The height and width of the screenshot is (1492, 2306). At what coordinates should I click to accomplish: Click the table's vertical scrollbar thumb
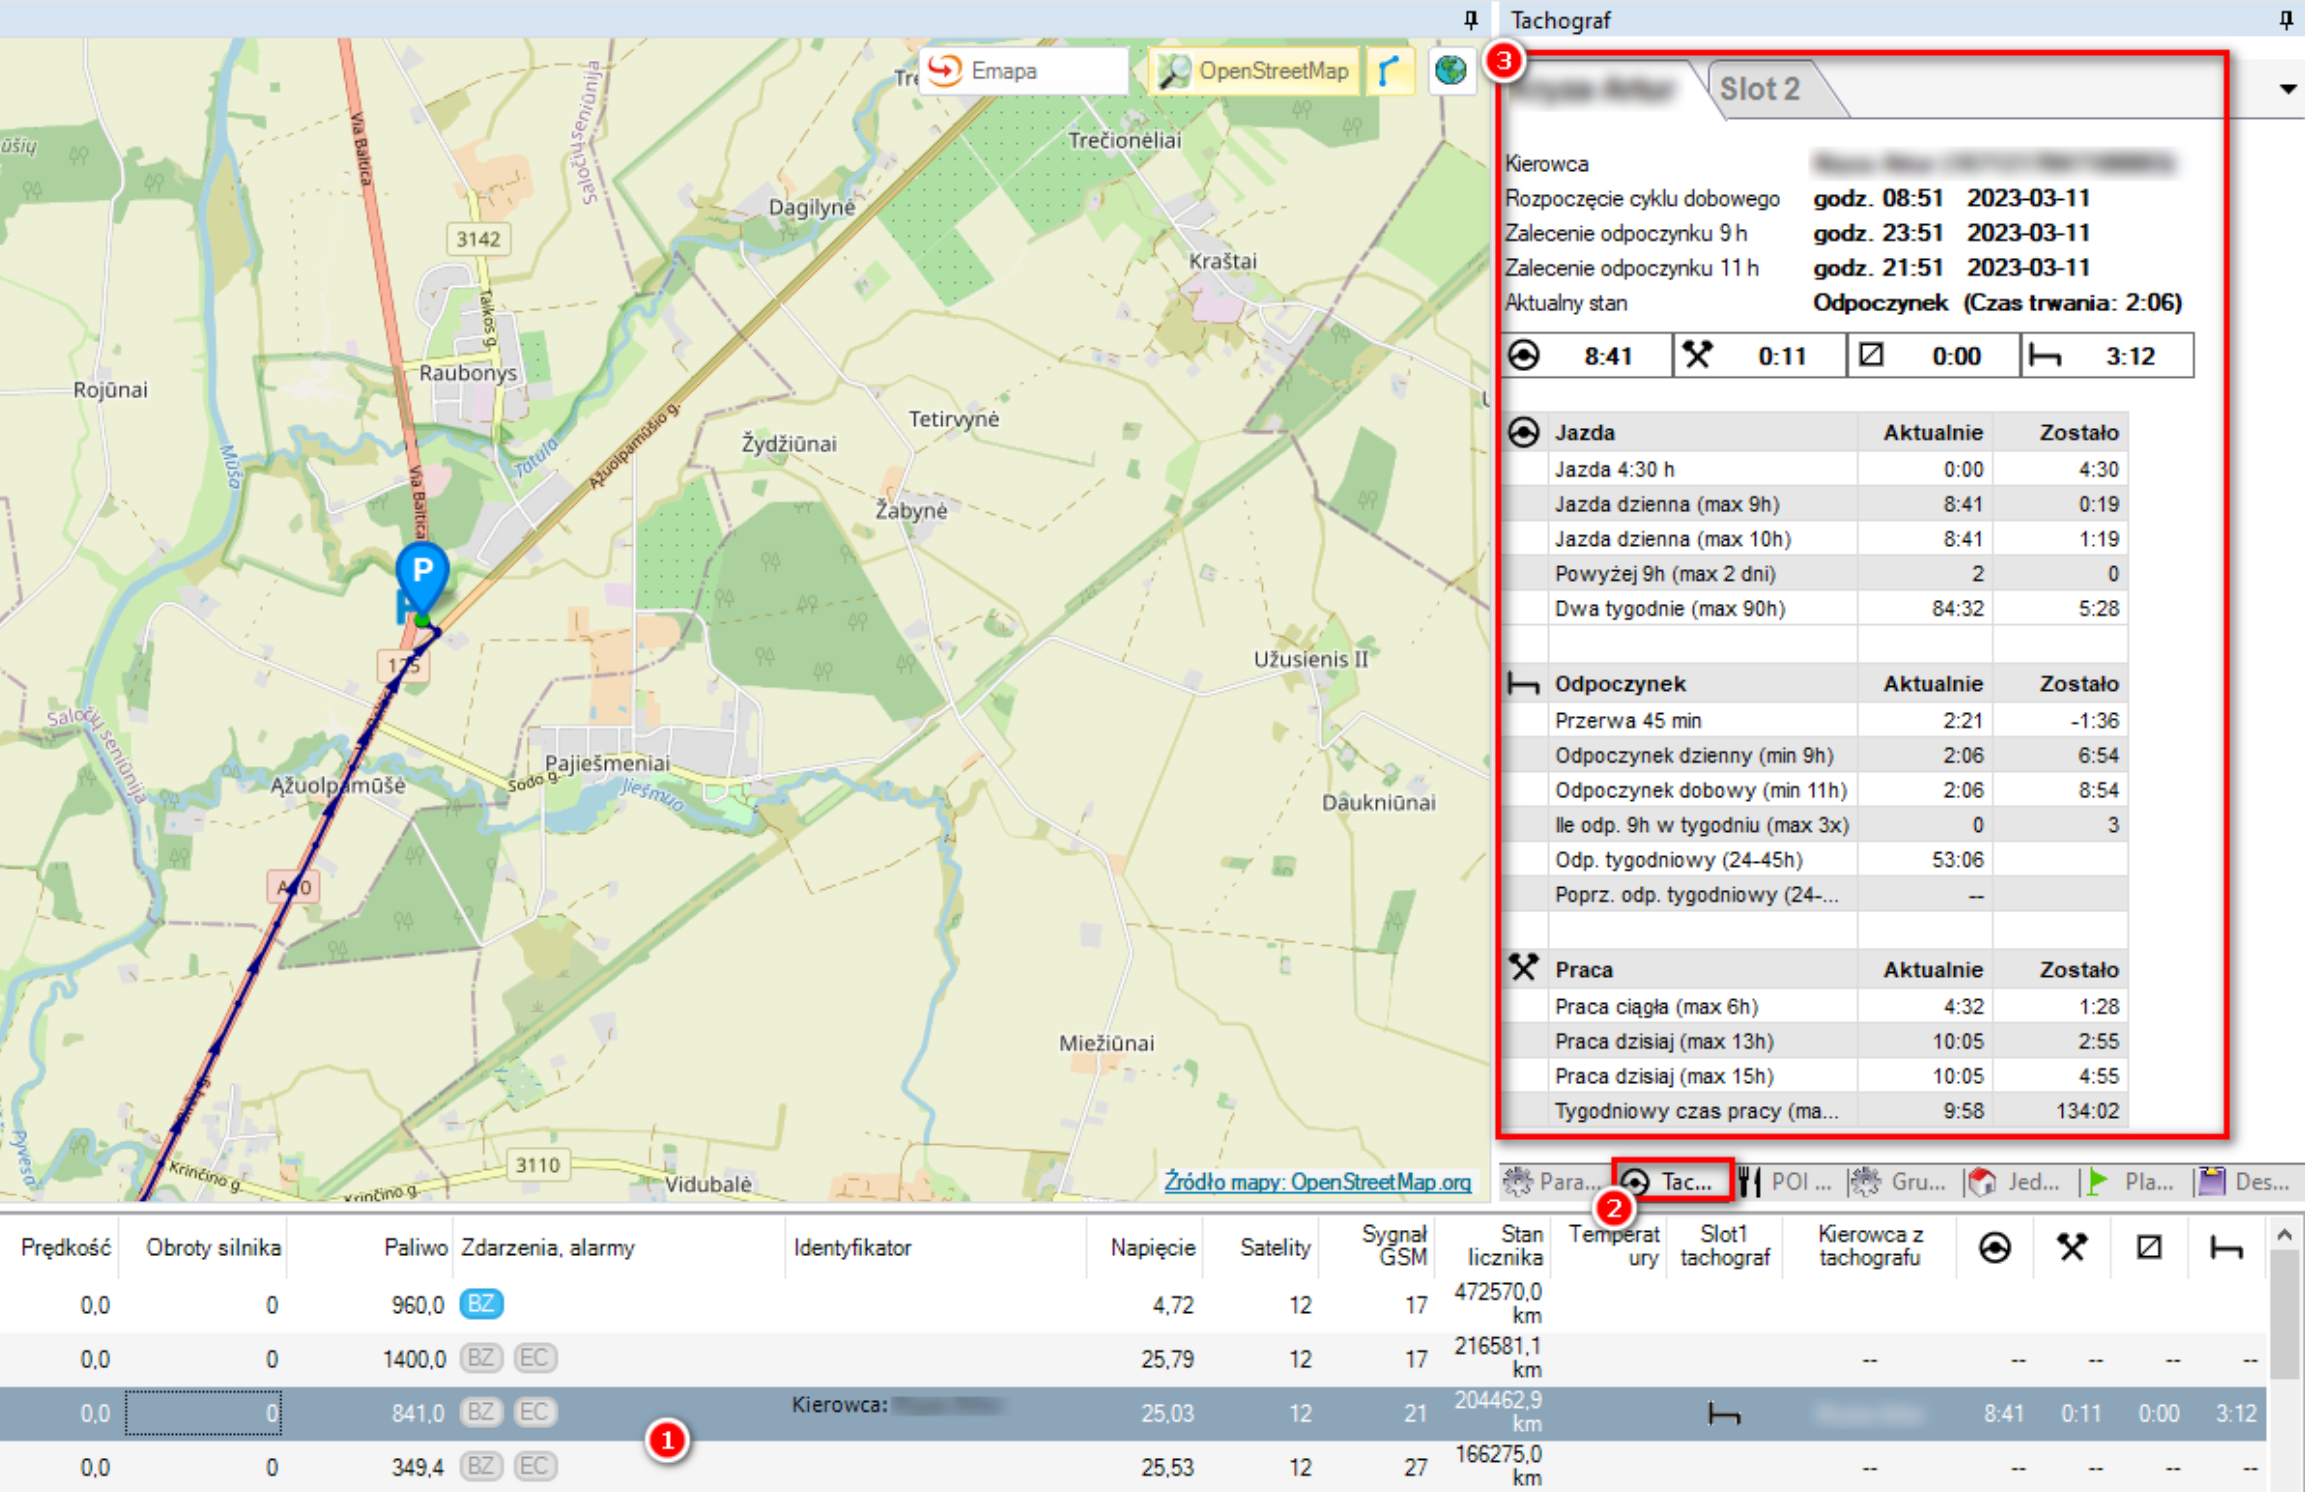(x=2285, y=1315)
